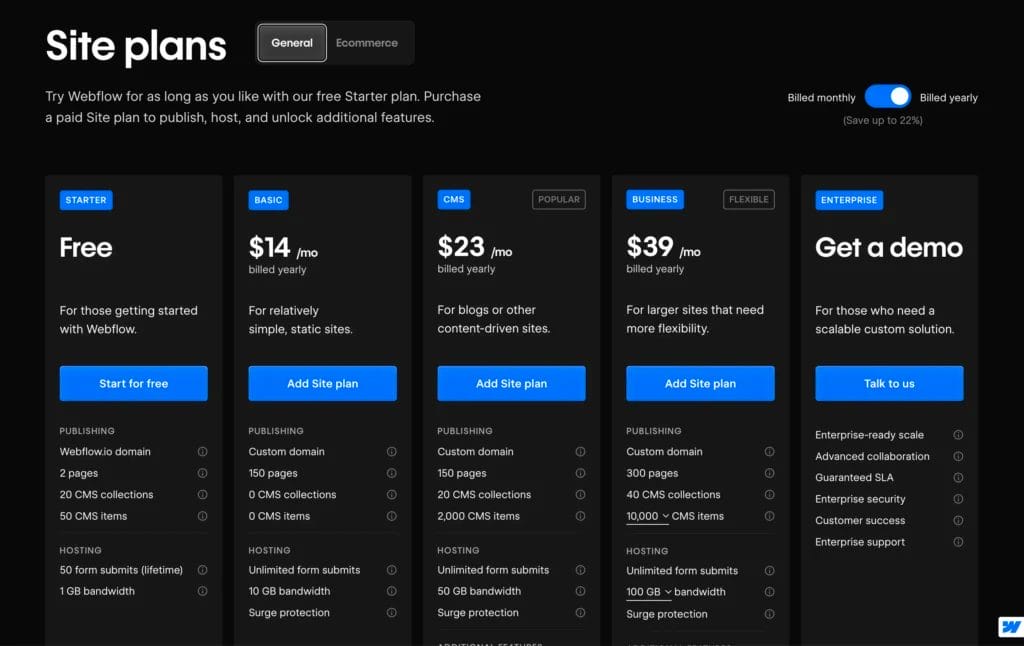Screen dimensions: 1024x646
Task: Click the Webflow logo in bottom corner
Action: coord(1010,626)
